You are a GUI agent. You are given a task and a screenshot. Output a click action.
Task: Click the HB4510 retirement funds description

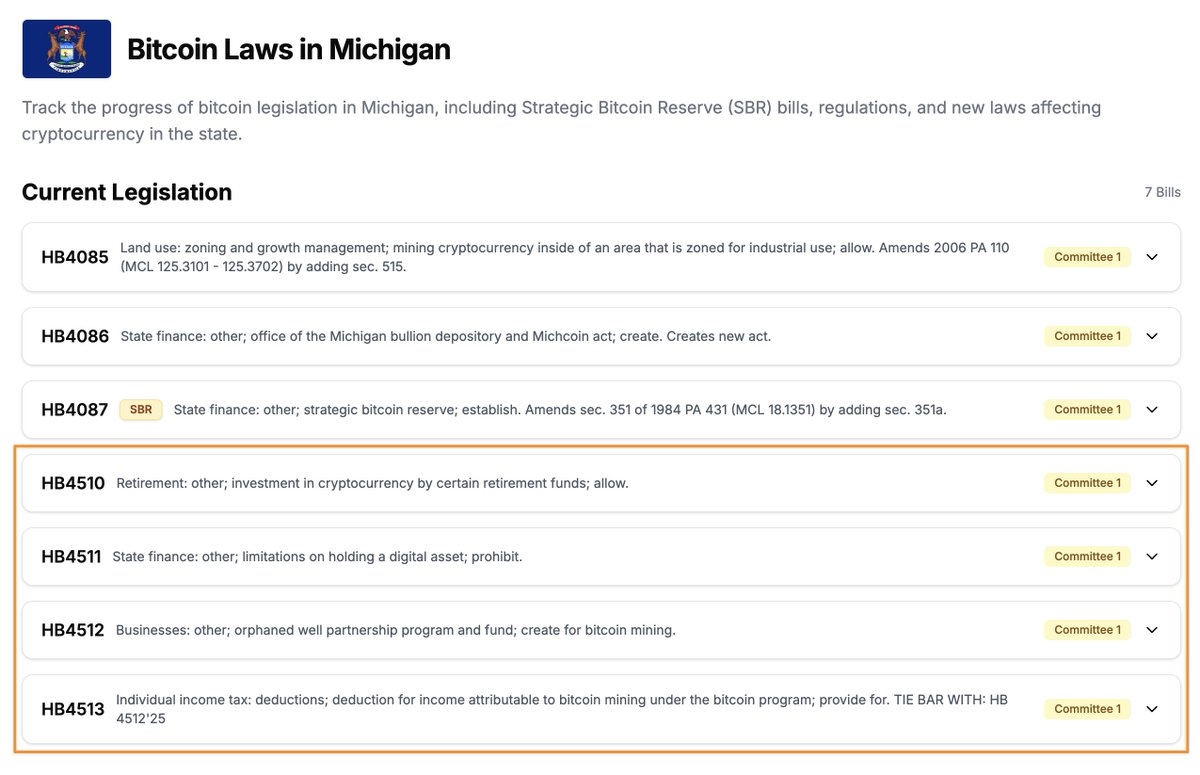pyautogui.click(x=372, y=483)
